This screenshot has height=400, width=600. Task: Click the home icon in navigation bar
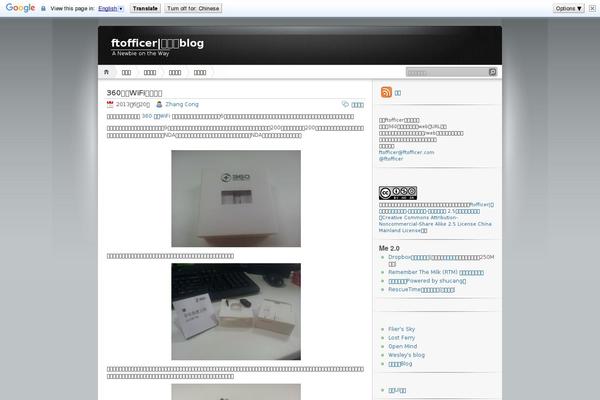click(x=106, y=72)
